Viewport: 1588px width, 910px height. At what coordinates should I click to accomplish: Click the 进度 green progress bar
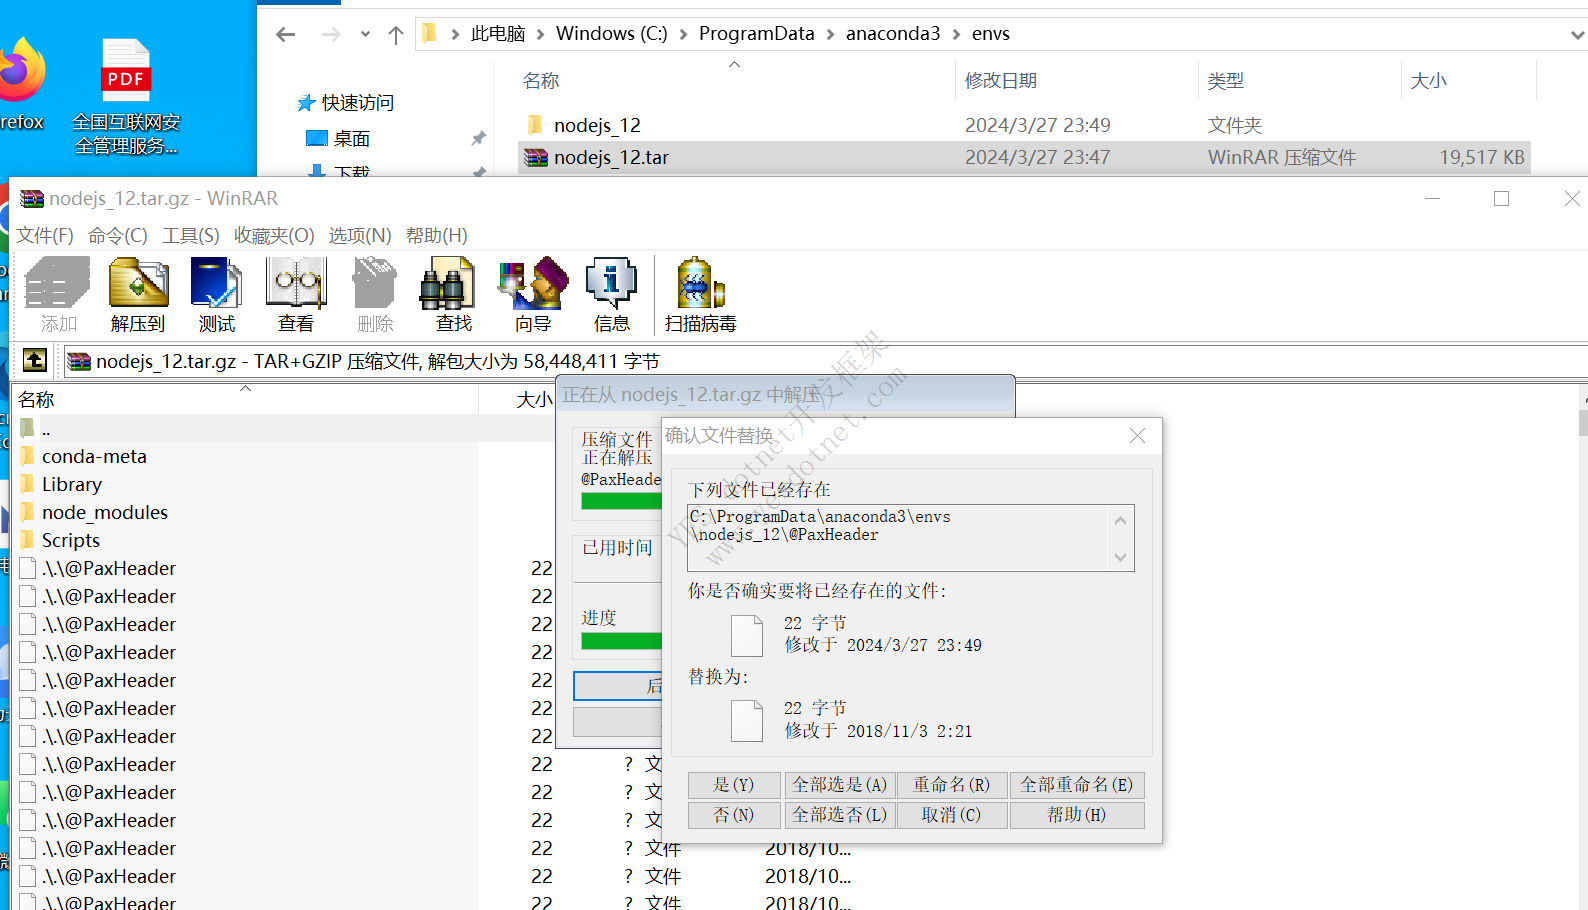point(622,641)
